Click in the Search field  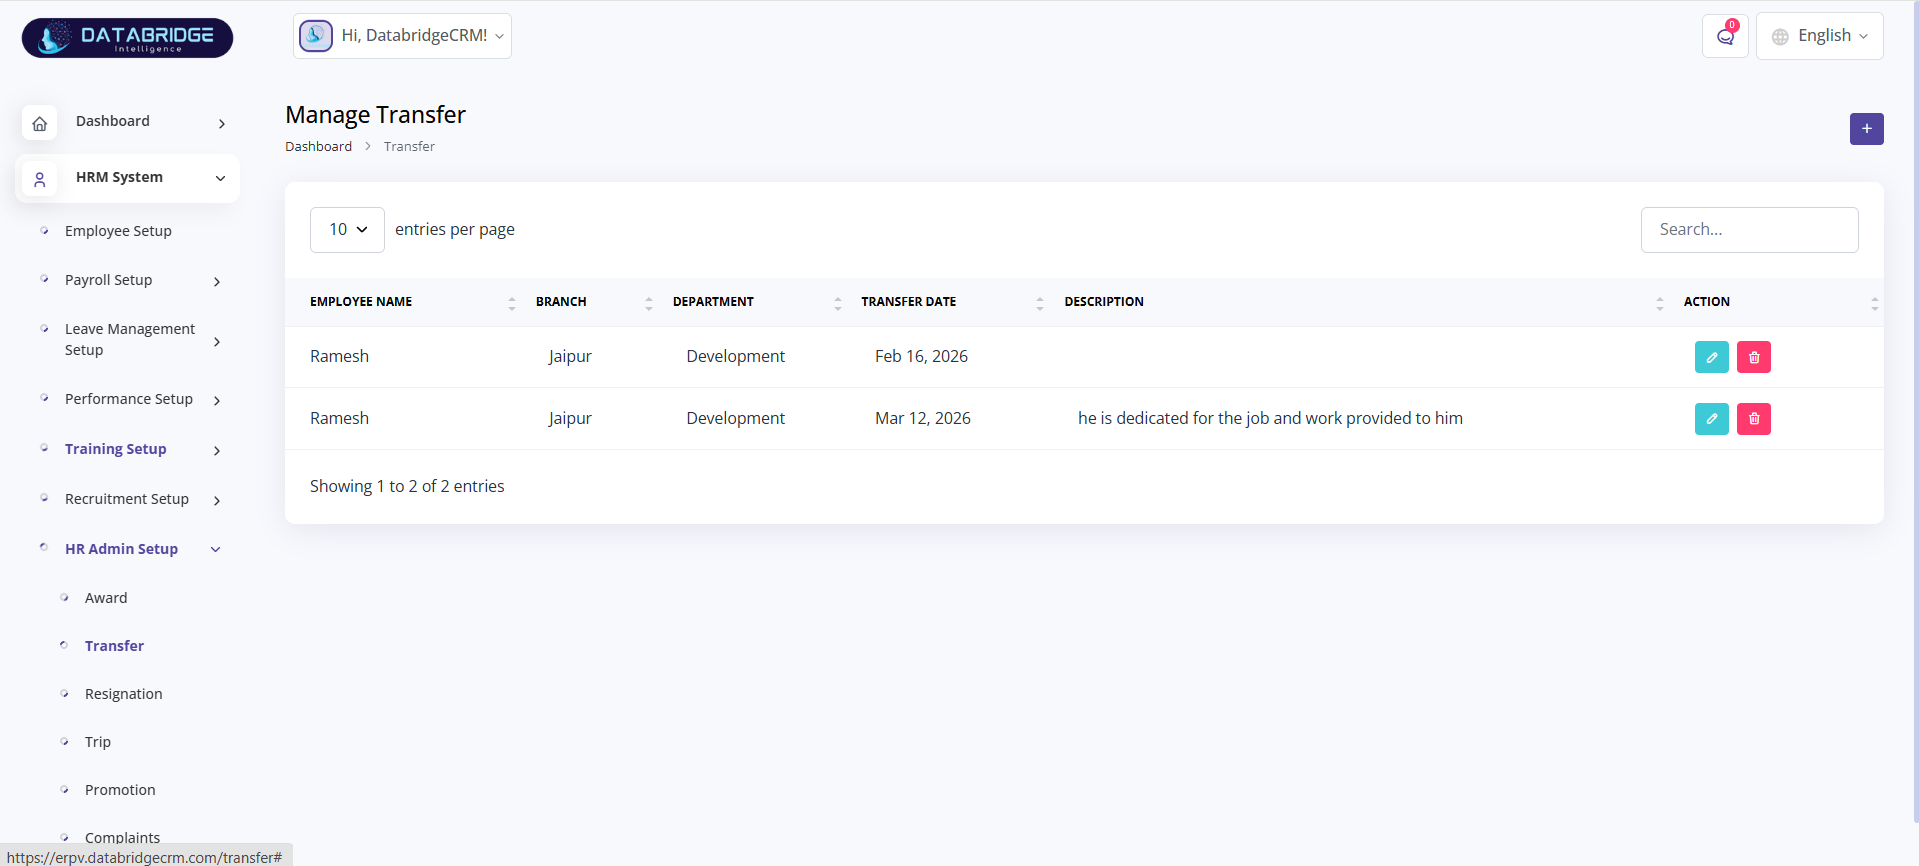(1749, 230)
